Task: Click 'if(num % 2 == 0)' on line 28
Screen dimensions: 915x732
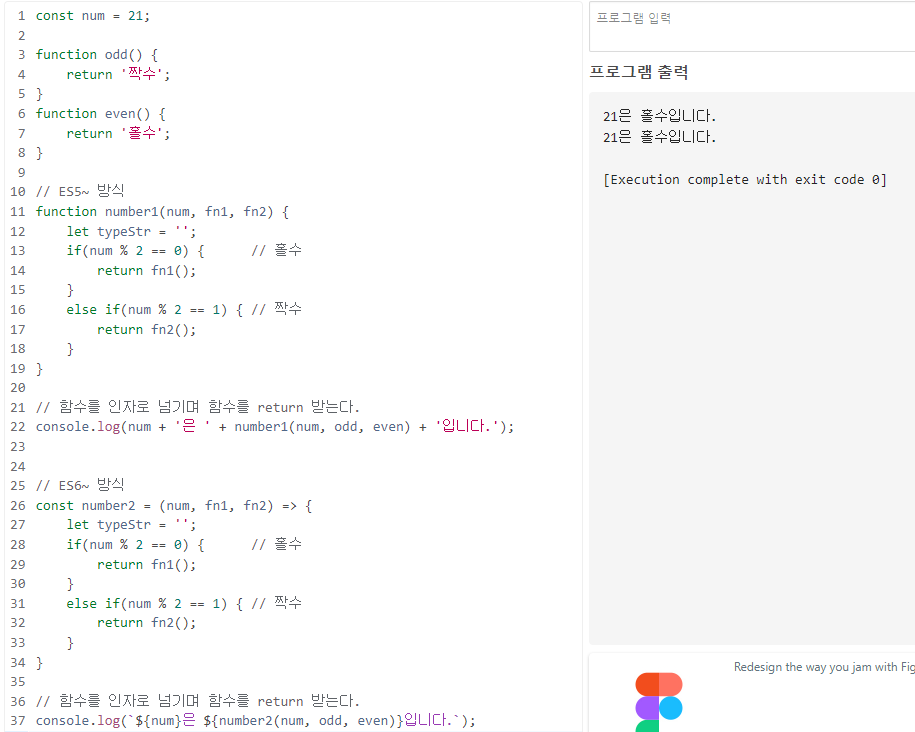Action: tap(135, 544)
